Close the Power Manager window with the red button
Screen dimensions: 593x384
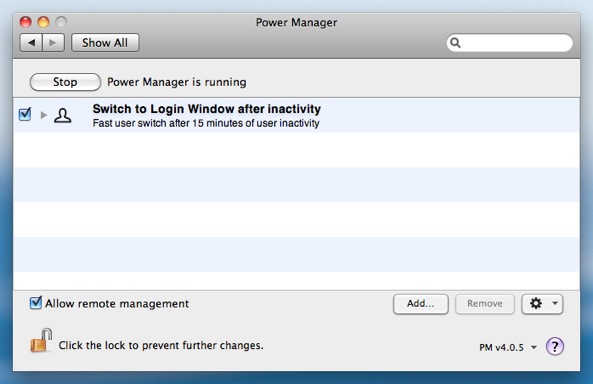pos(25,22)
